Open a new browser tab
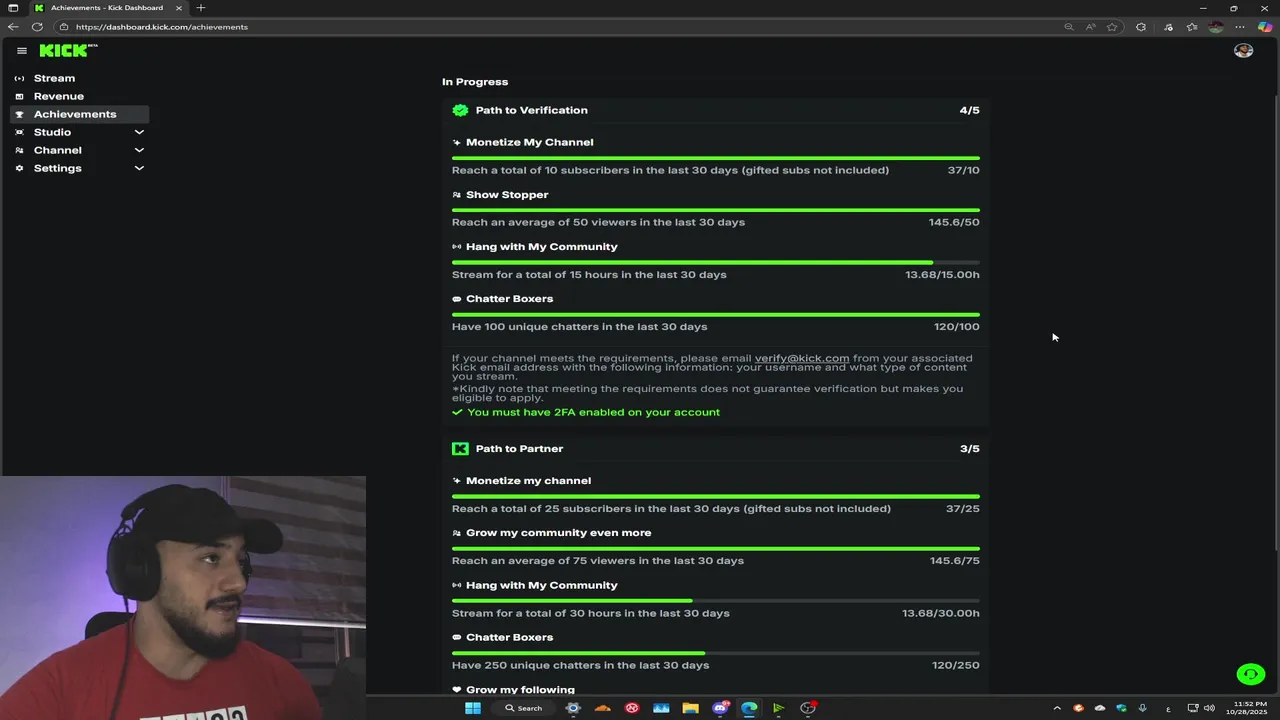1280x720 pixels. pyautogui.click(x=201, y=8)
